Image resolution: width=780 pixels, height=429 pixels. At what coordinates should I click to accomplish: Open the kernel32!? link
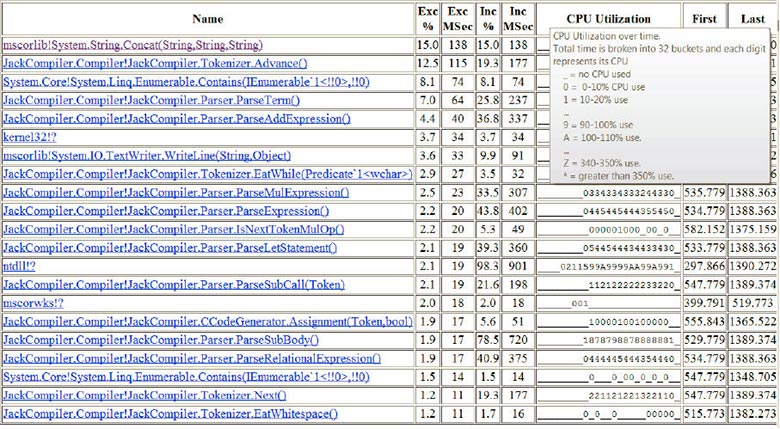point(30,137)
